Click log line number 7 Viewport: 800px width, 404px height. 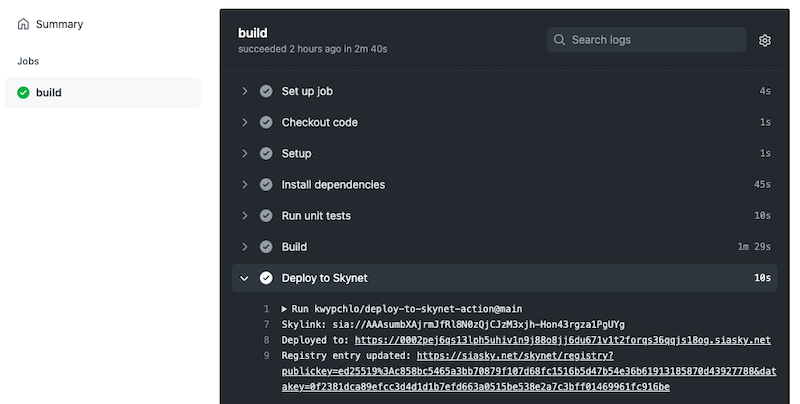tap(266, 324)
